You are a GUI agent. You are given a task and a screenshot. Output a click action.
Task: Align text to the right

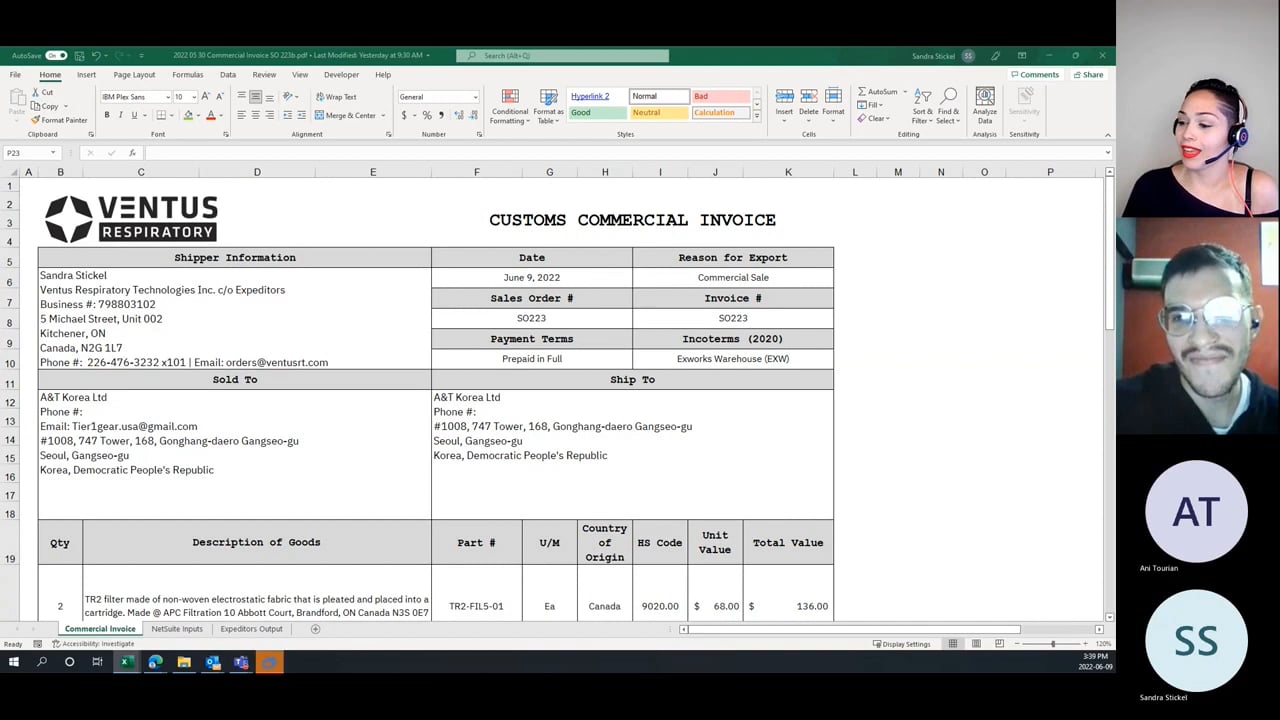(270, 115)
